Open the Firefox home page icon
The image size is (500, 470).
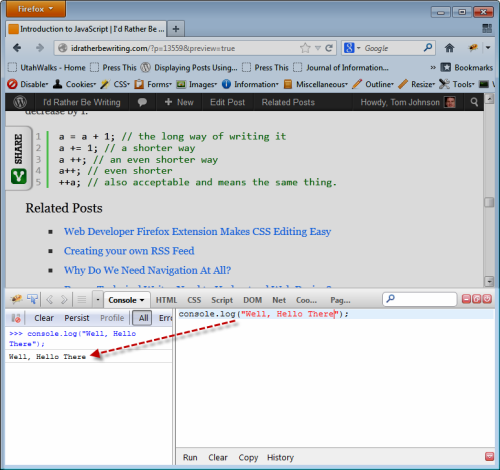tap(449, 48)
